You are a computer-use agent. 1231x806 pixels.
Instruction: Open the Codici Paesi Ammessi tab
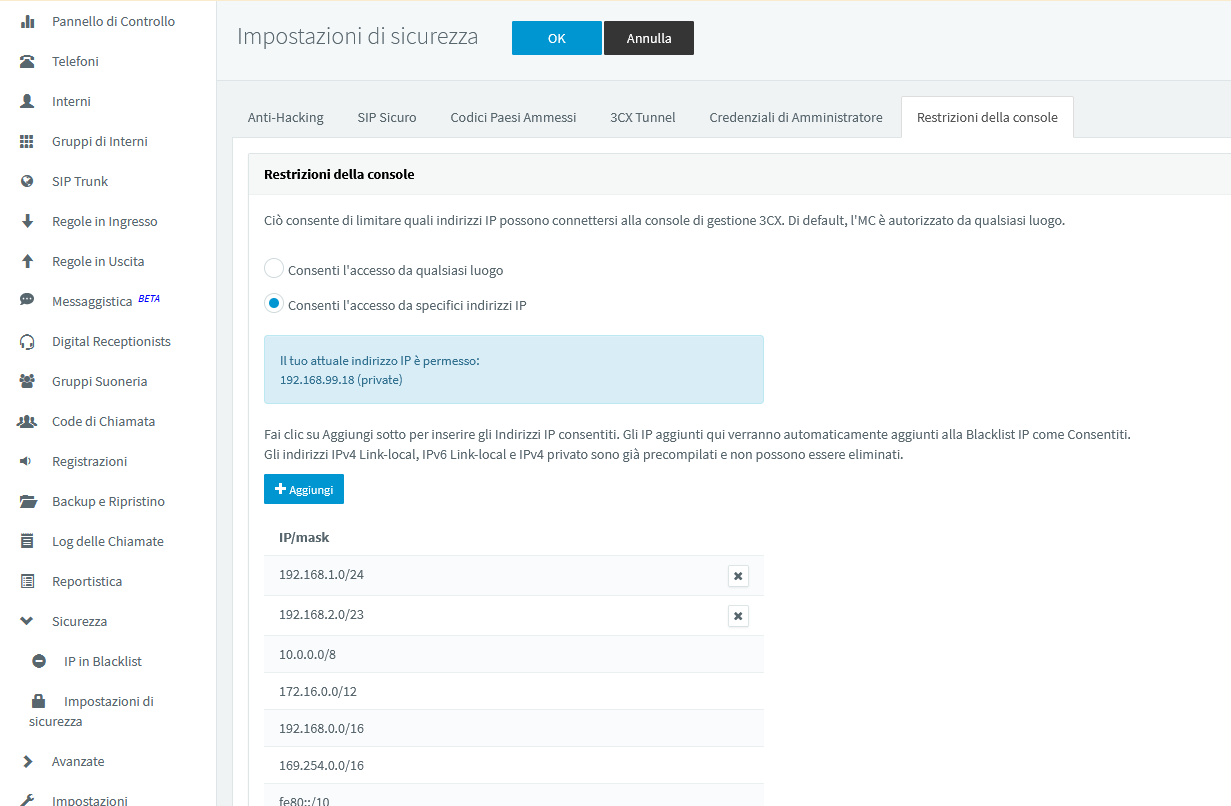[x=513, y=117]
